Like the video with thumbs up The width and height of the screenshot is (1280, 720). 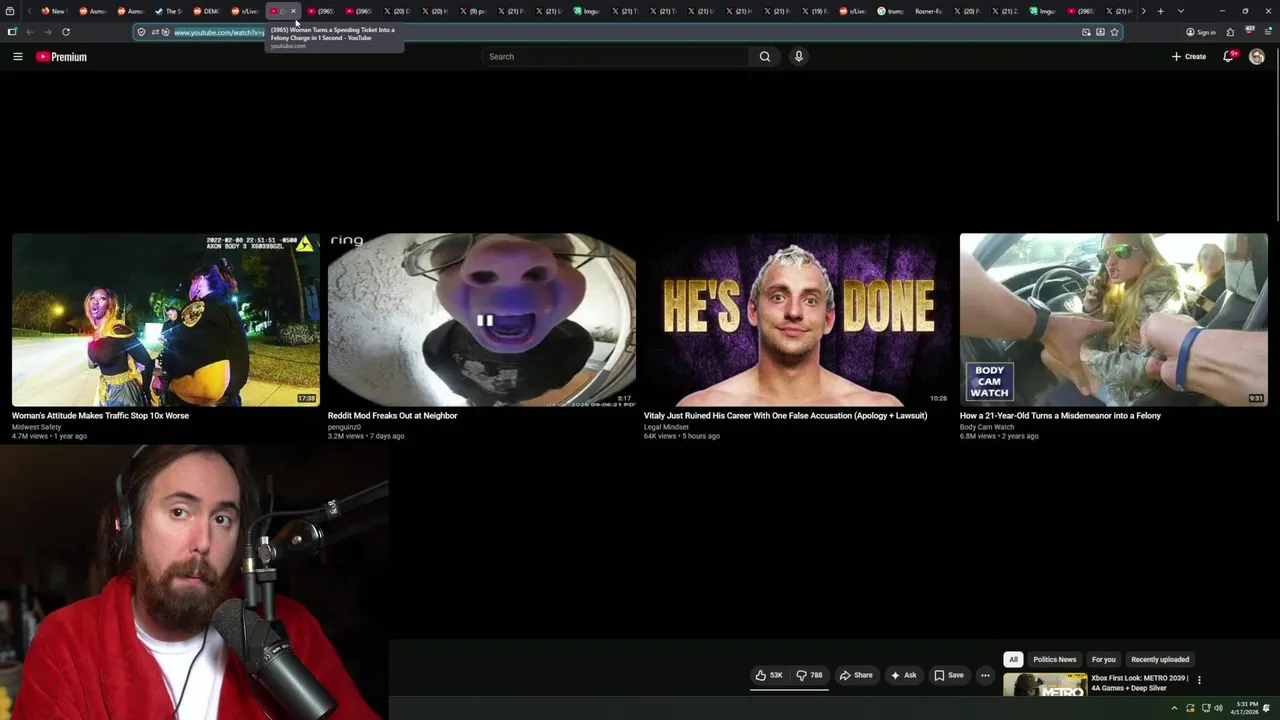tap(769, 675)
